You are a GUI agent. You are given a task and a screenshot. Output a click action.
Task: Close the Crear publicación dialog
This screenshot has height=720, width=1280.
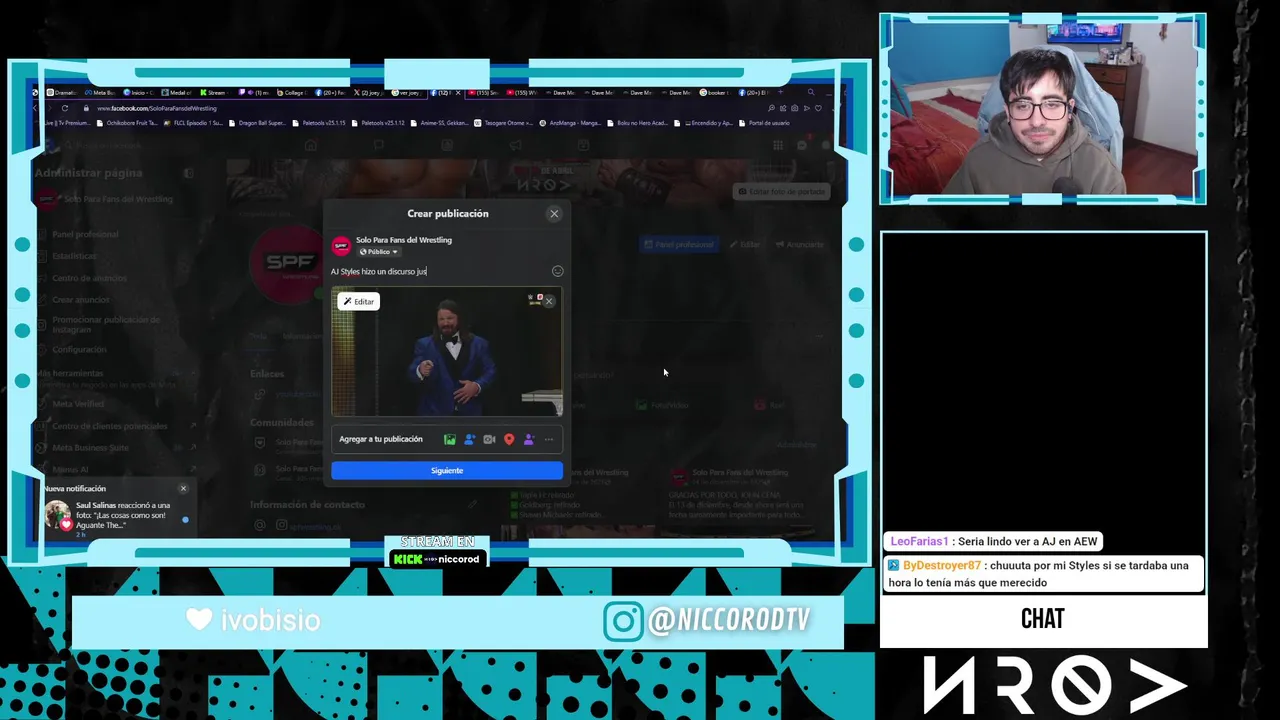tap(554, 214)
